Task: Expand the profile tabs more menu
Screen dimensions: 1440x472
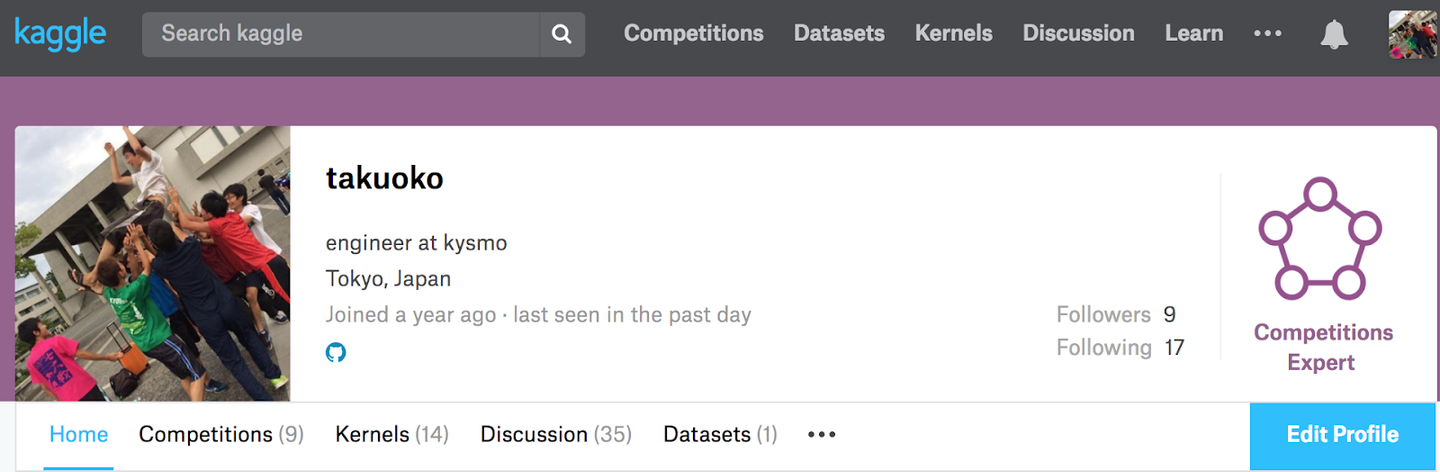Action: [x=821, y=434]
